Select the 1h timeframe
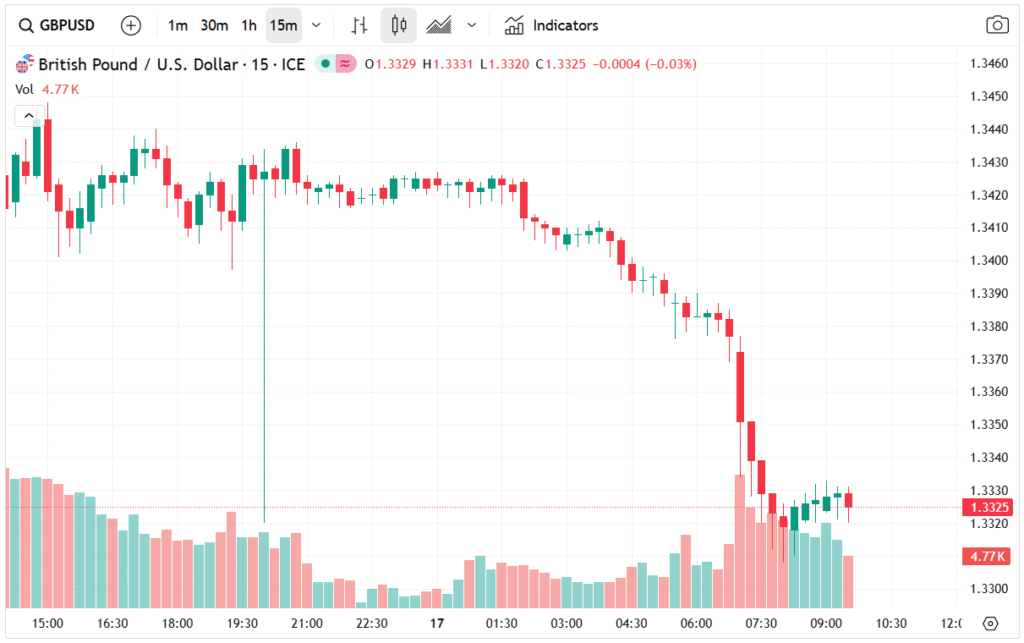This screenshot has height=643, width=1024. [248, 25]
